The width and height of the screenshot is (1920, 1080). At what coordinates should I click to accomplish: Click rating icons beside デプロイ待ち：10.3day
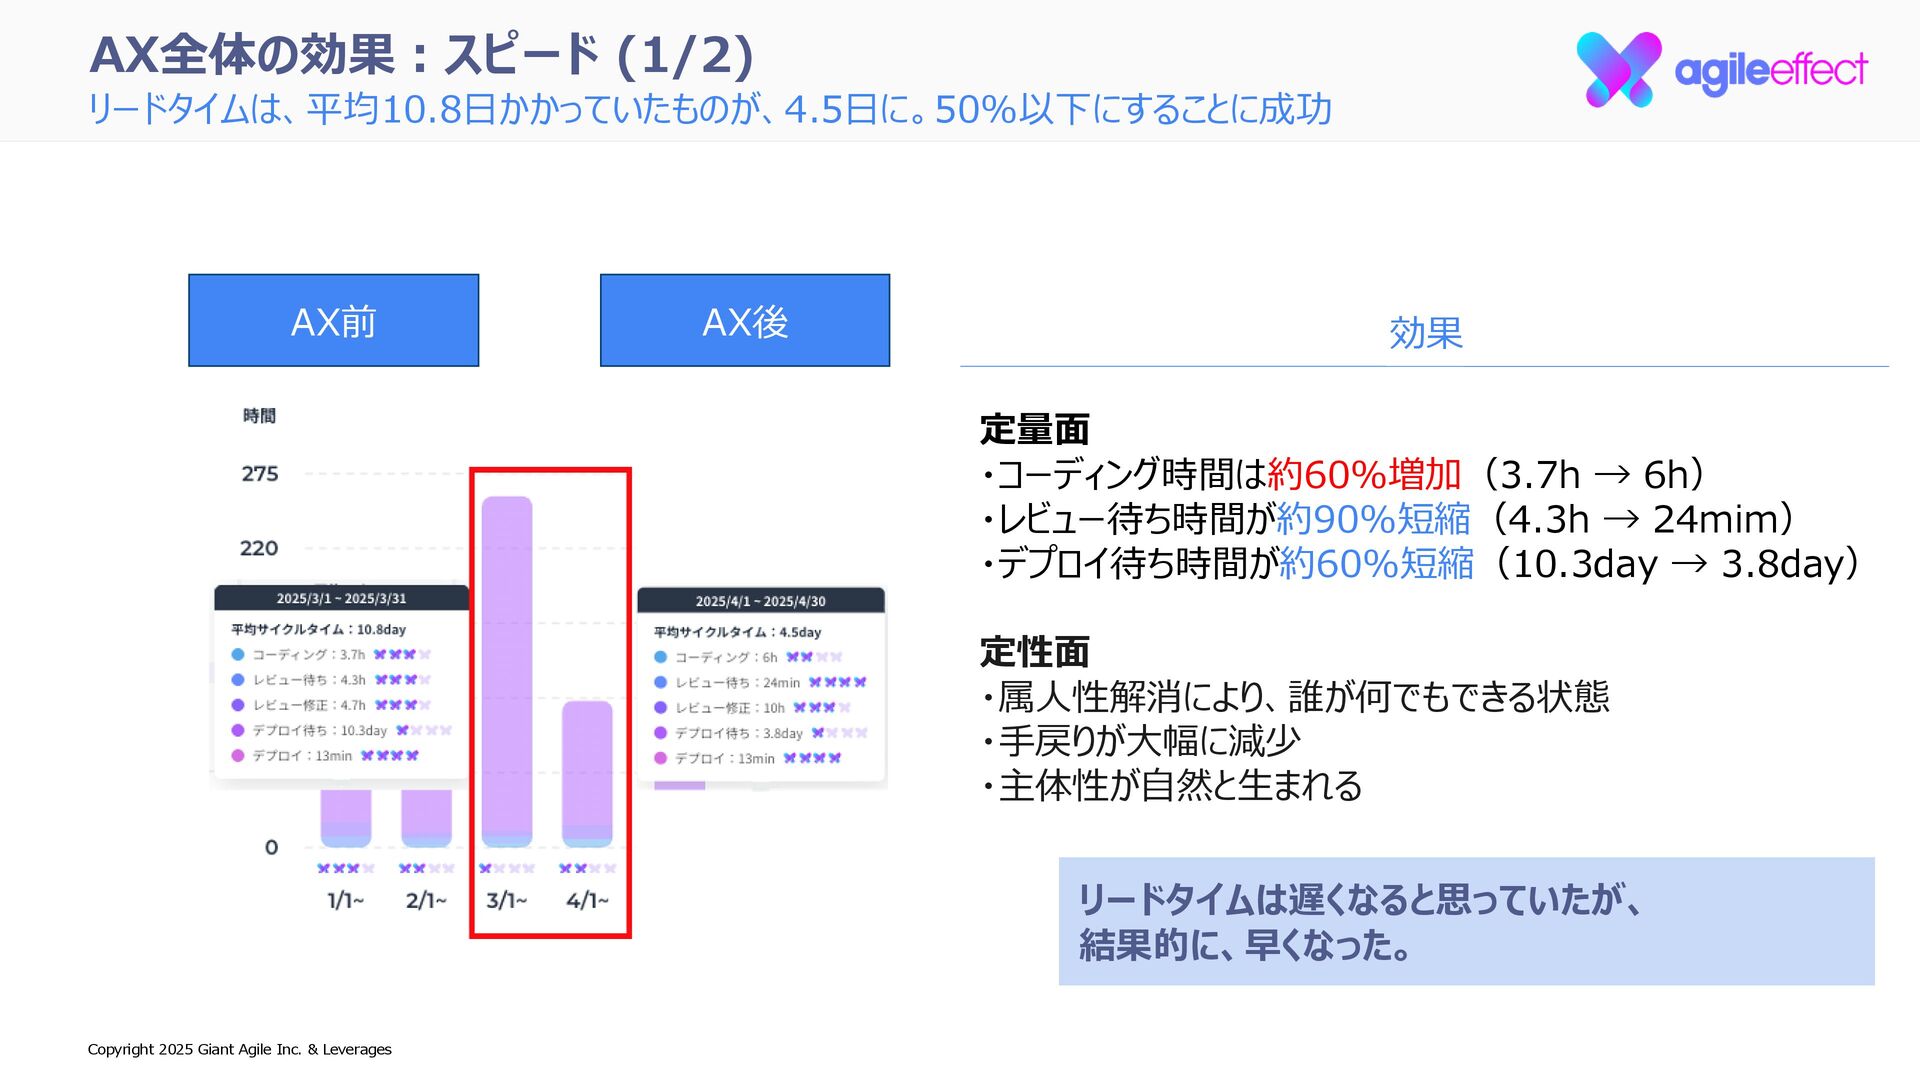point(424,730)
